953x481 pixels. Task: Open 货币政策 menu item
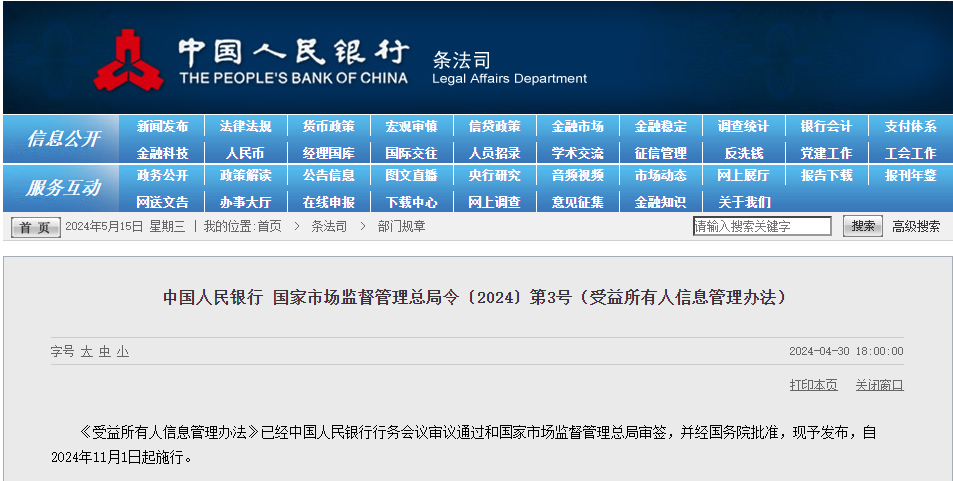329,126
